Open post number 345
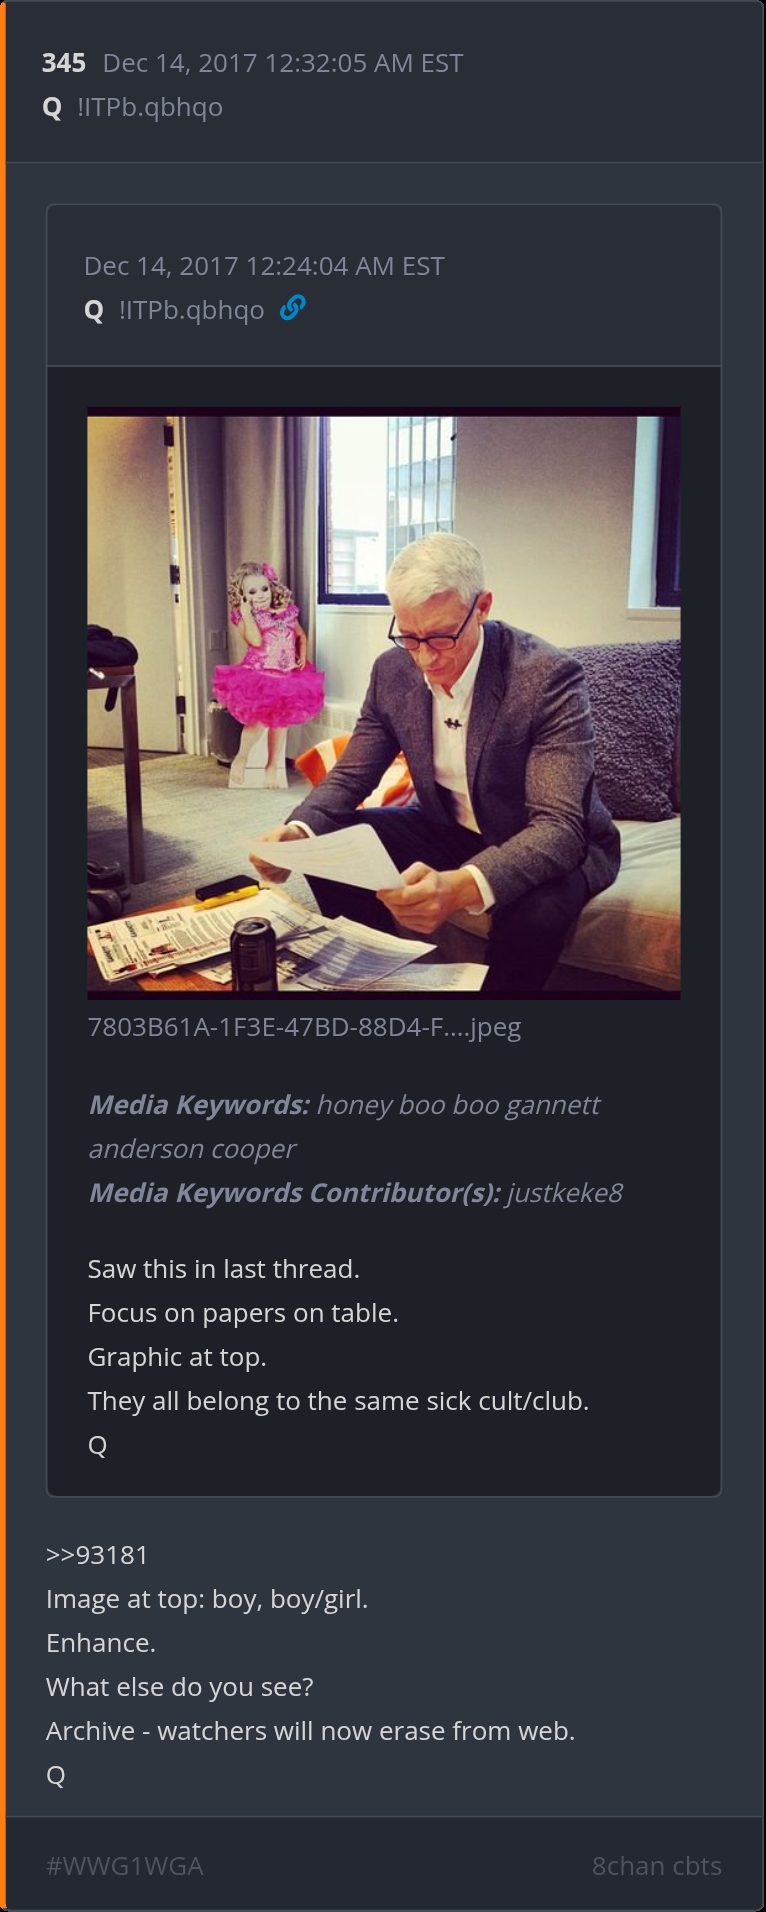Image resolution: width=766 pixels, height=1912 pixels. click(x=64, y=63)
